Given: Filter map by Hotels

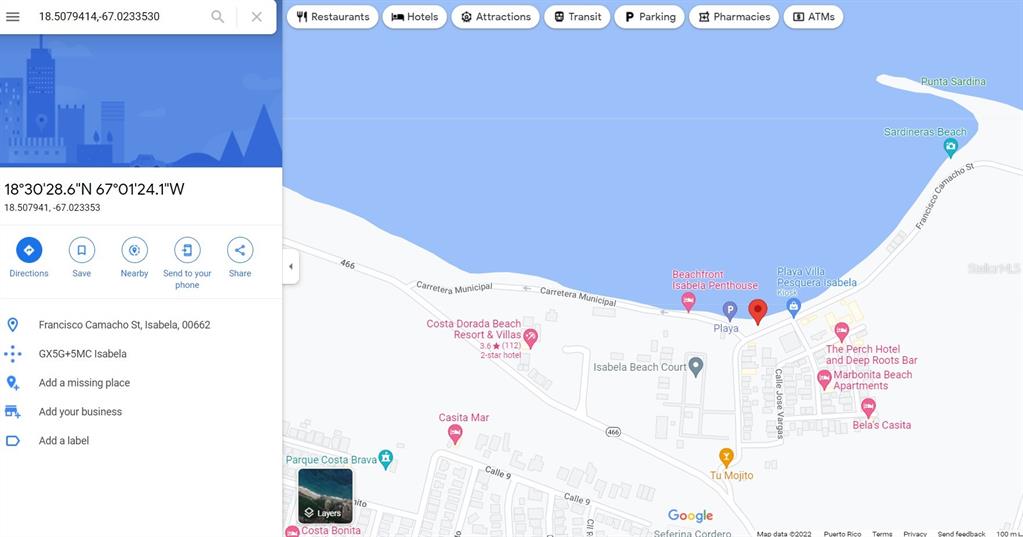Looking at the screenshot, I should [414, 17].
